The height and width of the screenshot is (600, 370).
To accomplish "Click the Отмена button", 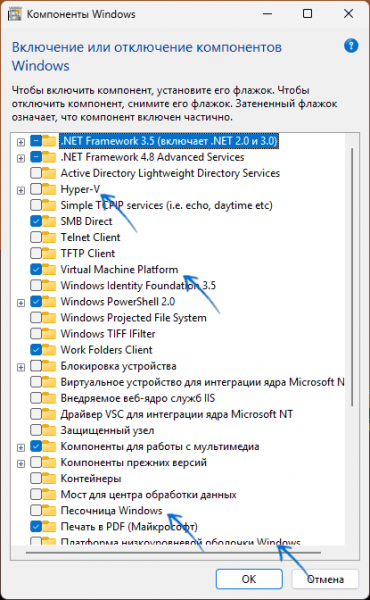I will [325, 579].
